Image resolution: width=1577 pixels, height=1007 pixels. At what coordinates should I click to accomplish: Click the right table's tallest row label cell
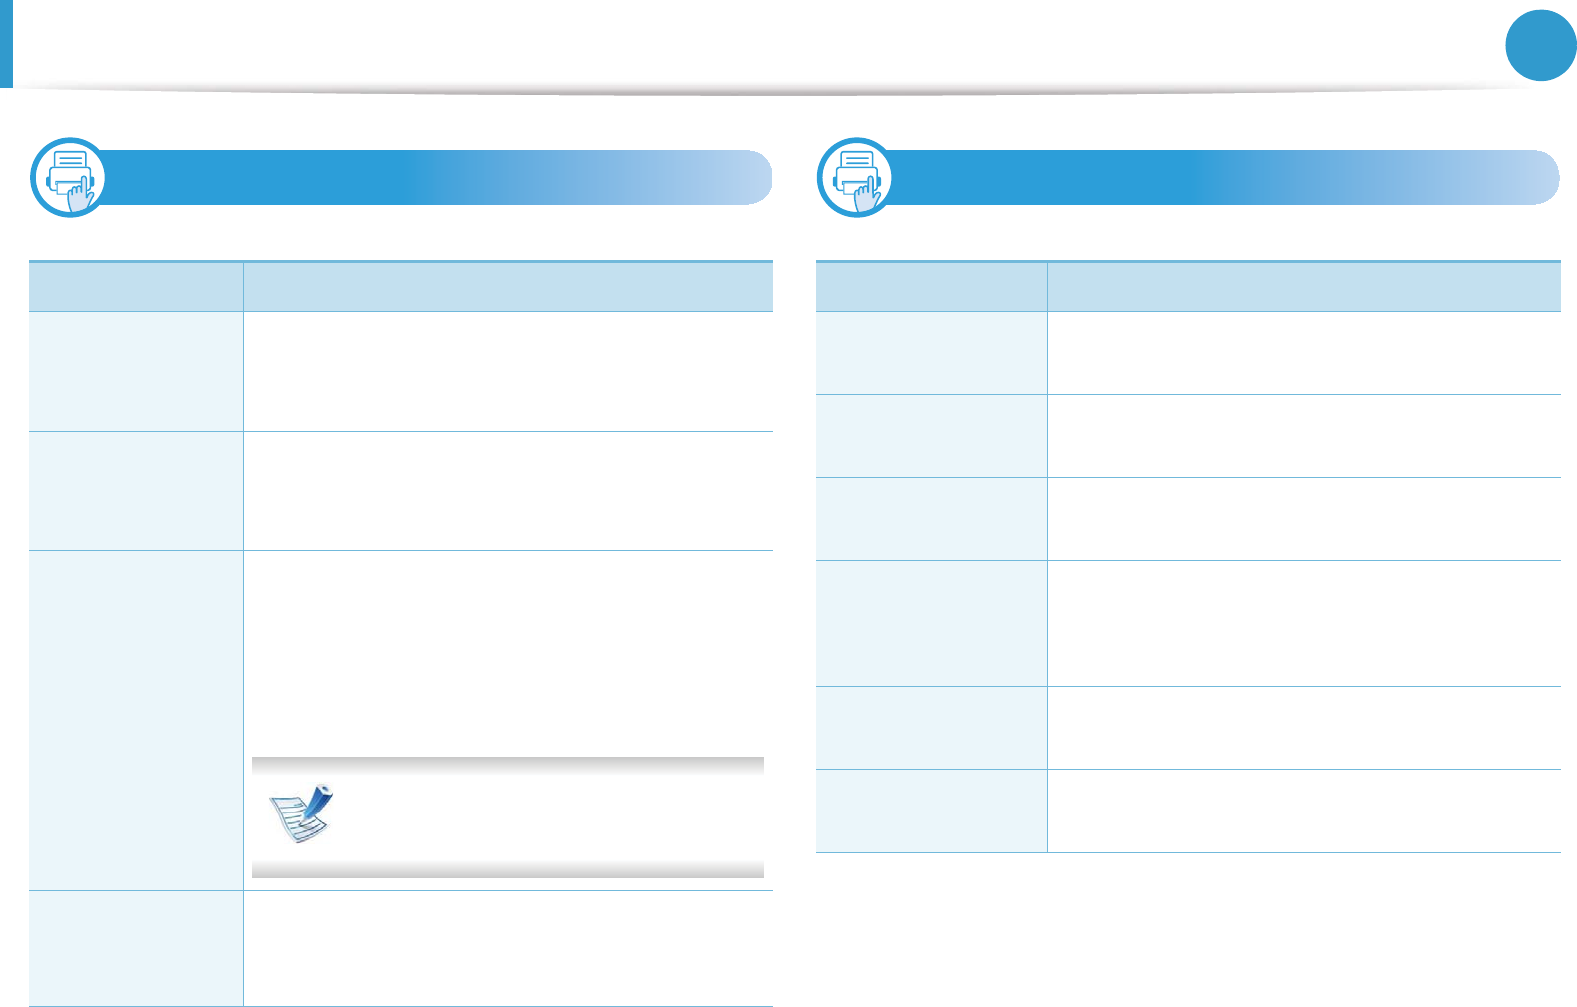point(931,623)
